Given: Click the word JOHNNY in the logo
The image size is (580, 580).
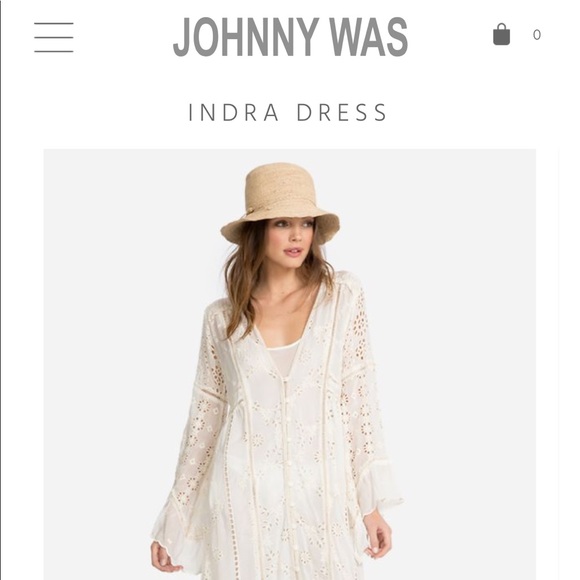Looking at the screenshot, I should (246, 36).
